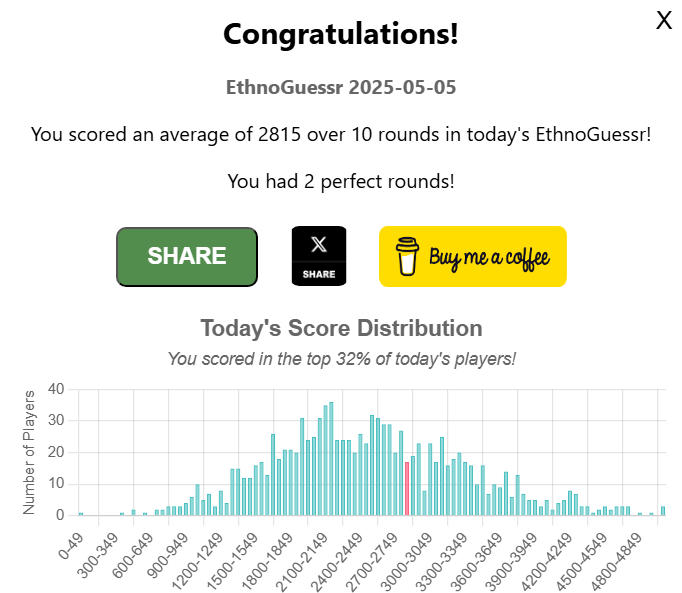This screenshot has width=682, height=593.
Task: Click the red highlighted score bar
Action: click(x=407, y=489)
